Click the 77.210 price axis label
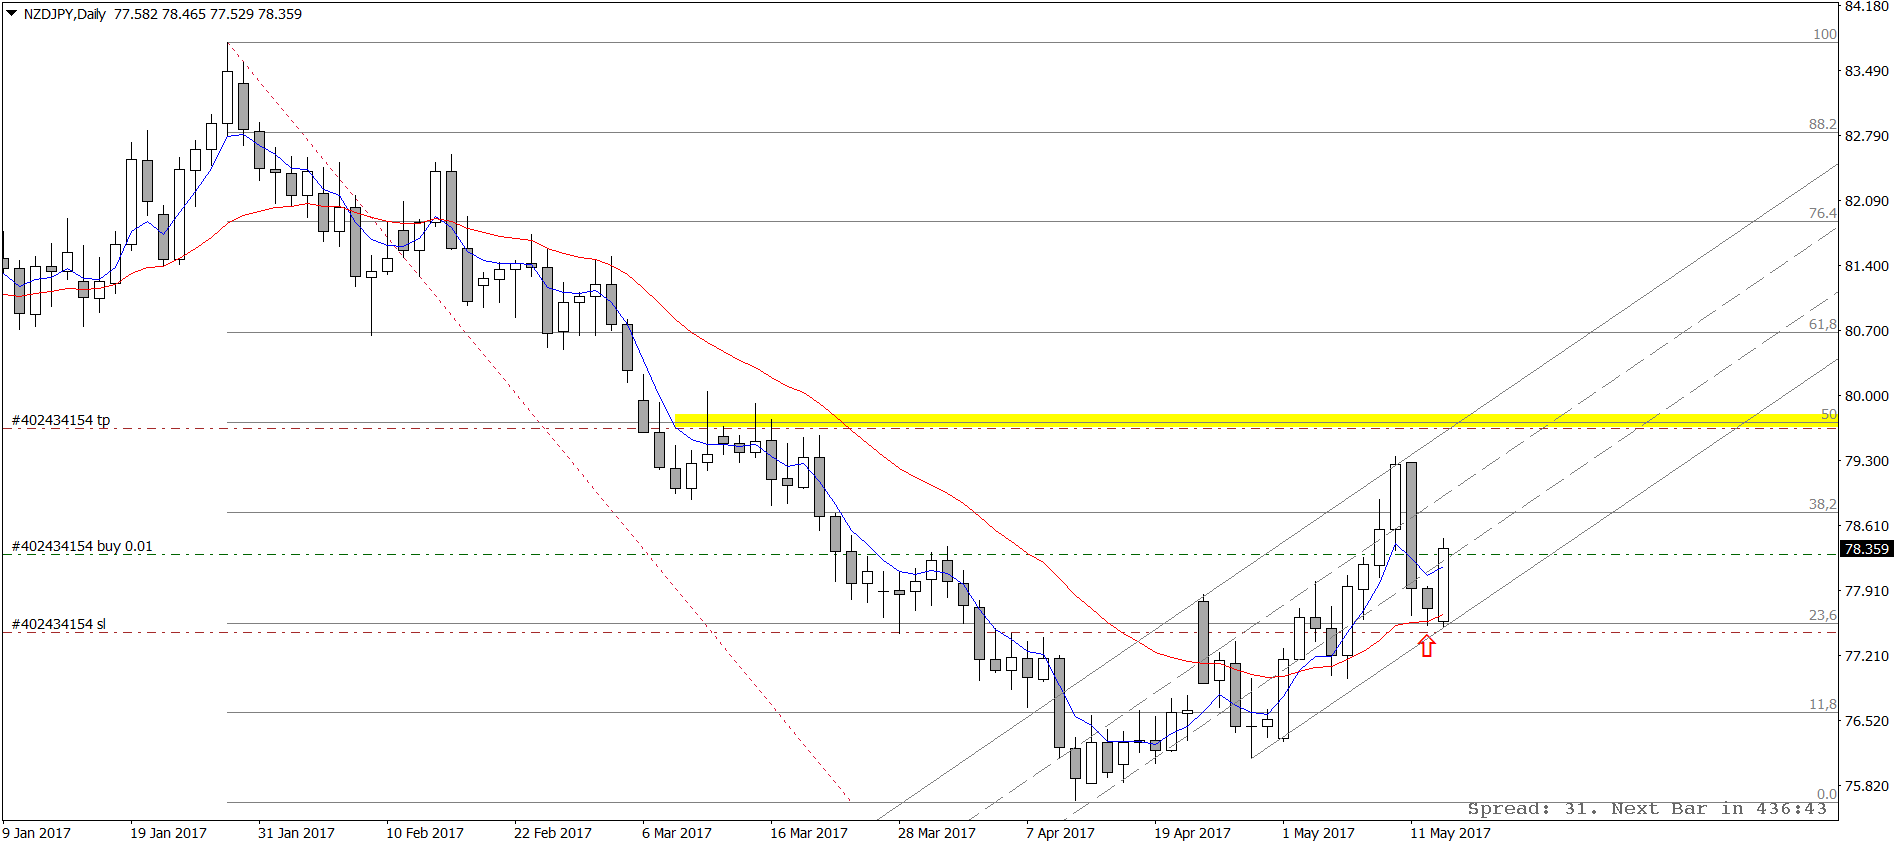 point(1867,656)
